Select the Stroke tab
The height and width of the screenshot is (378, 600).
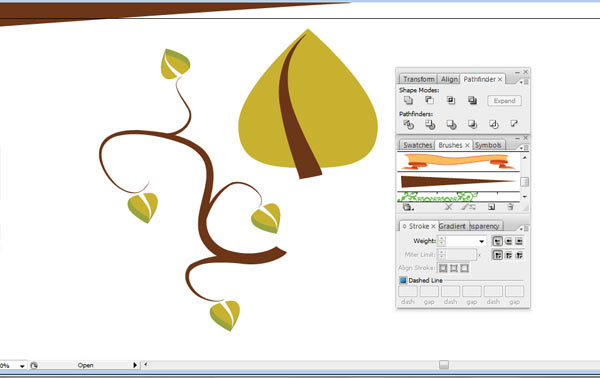(419, 226)
